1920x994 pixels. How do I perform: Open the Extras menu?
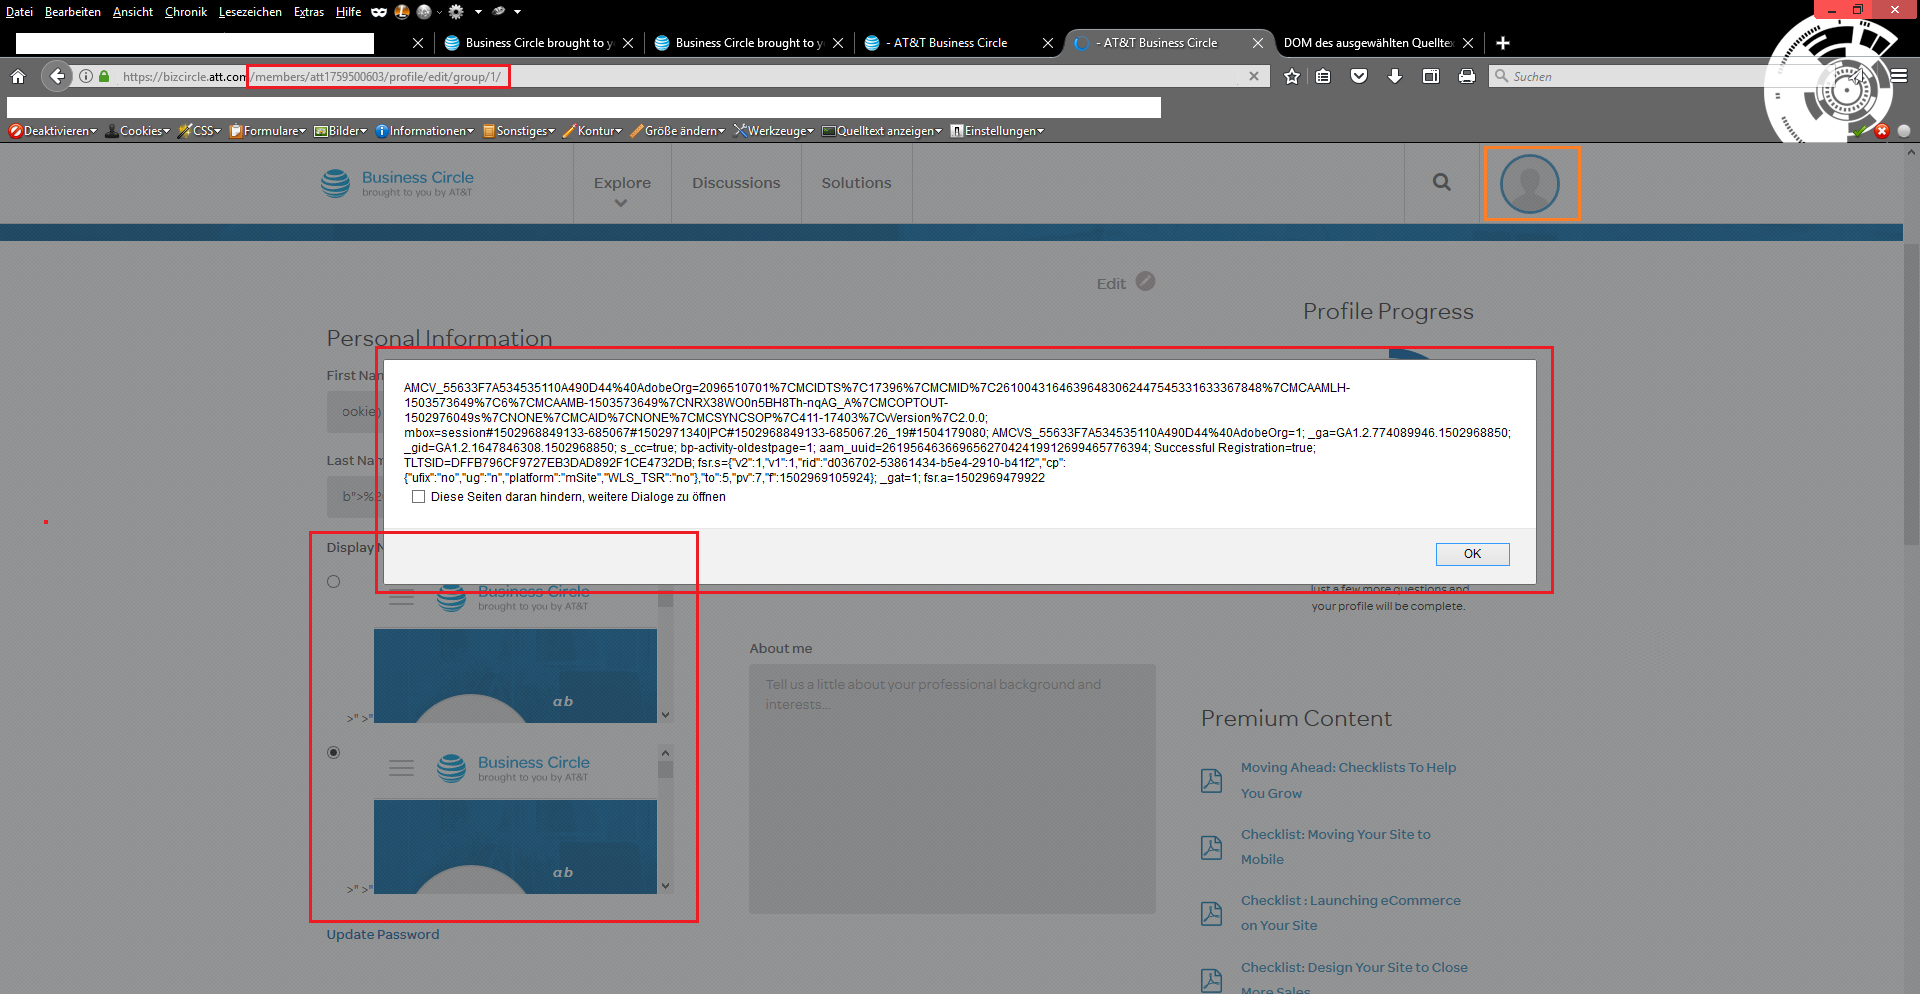pos(309,12)
